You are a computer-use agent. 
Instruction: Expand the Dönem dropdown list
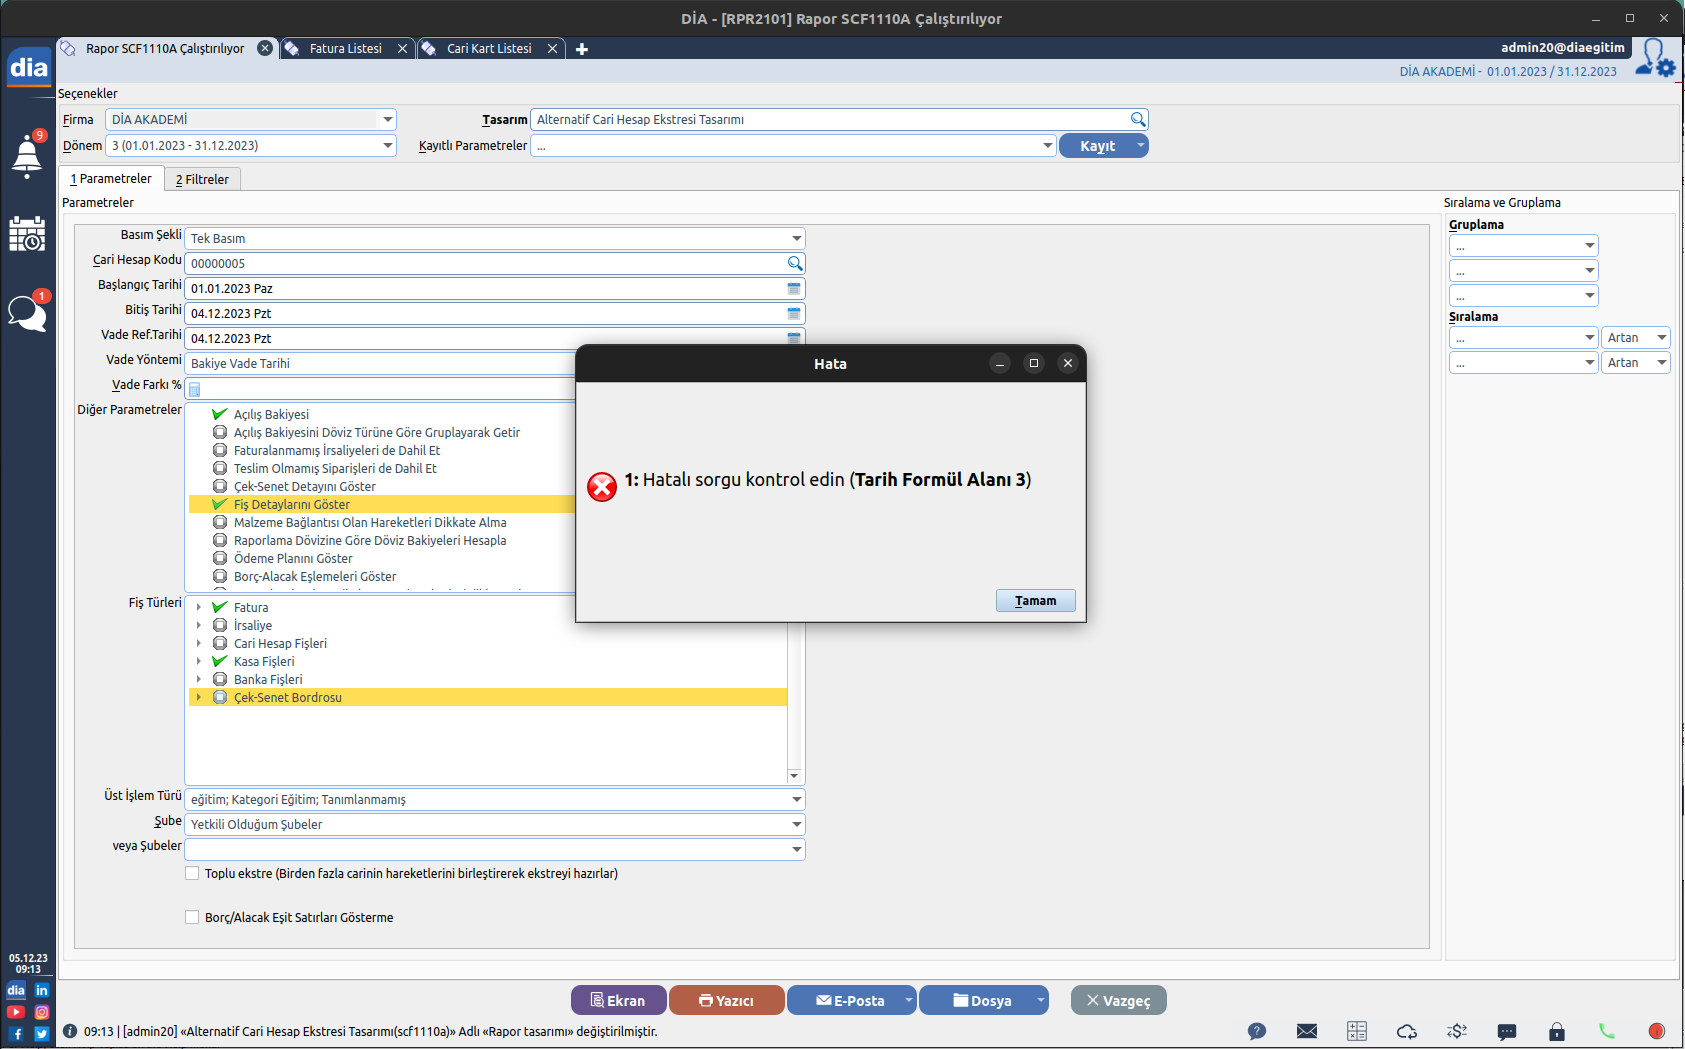point(388,146)
